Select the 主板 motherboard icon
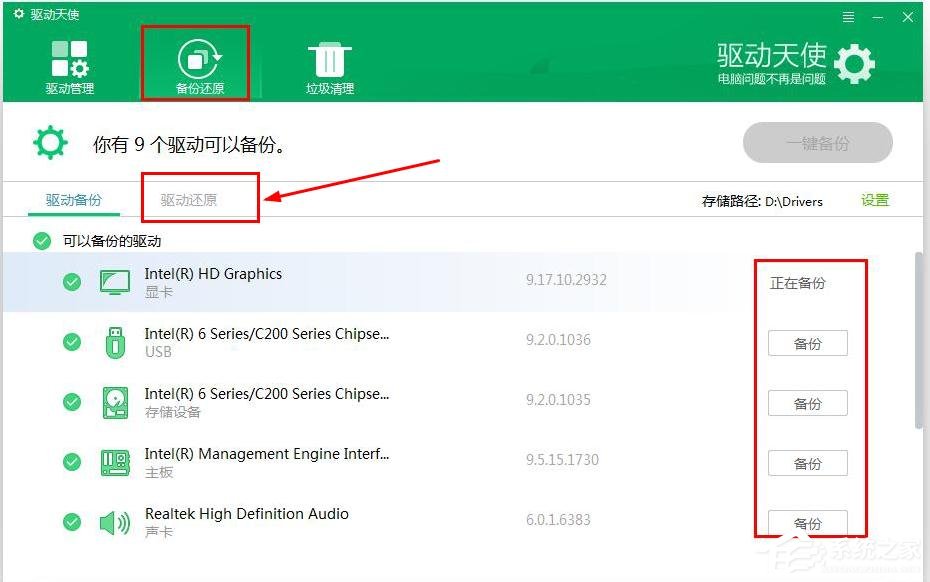 [114, 462]
